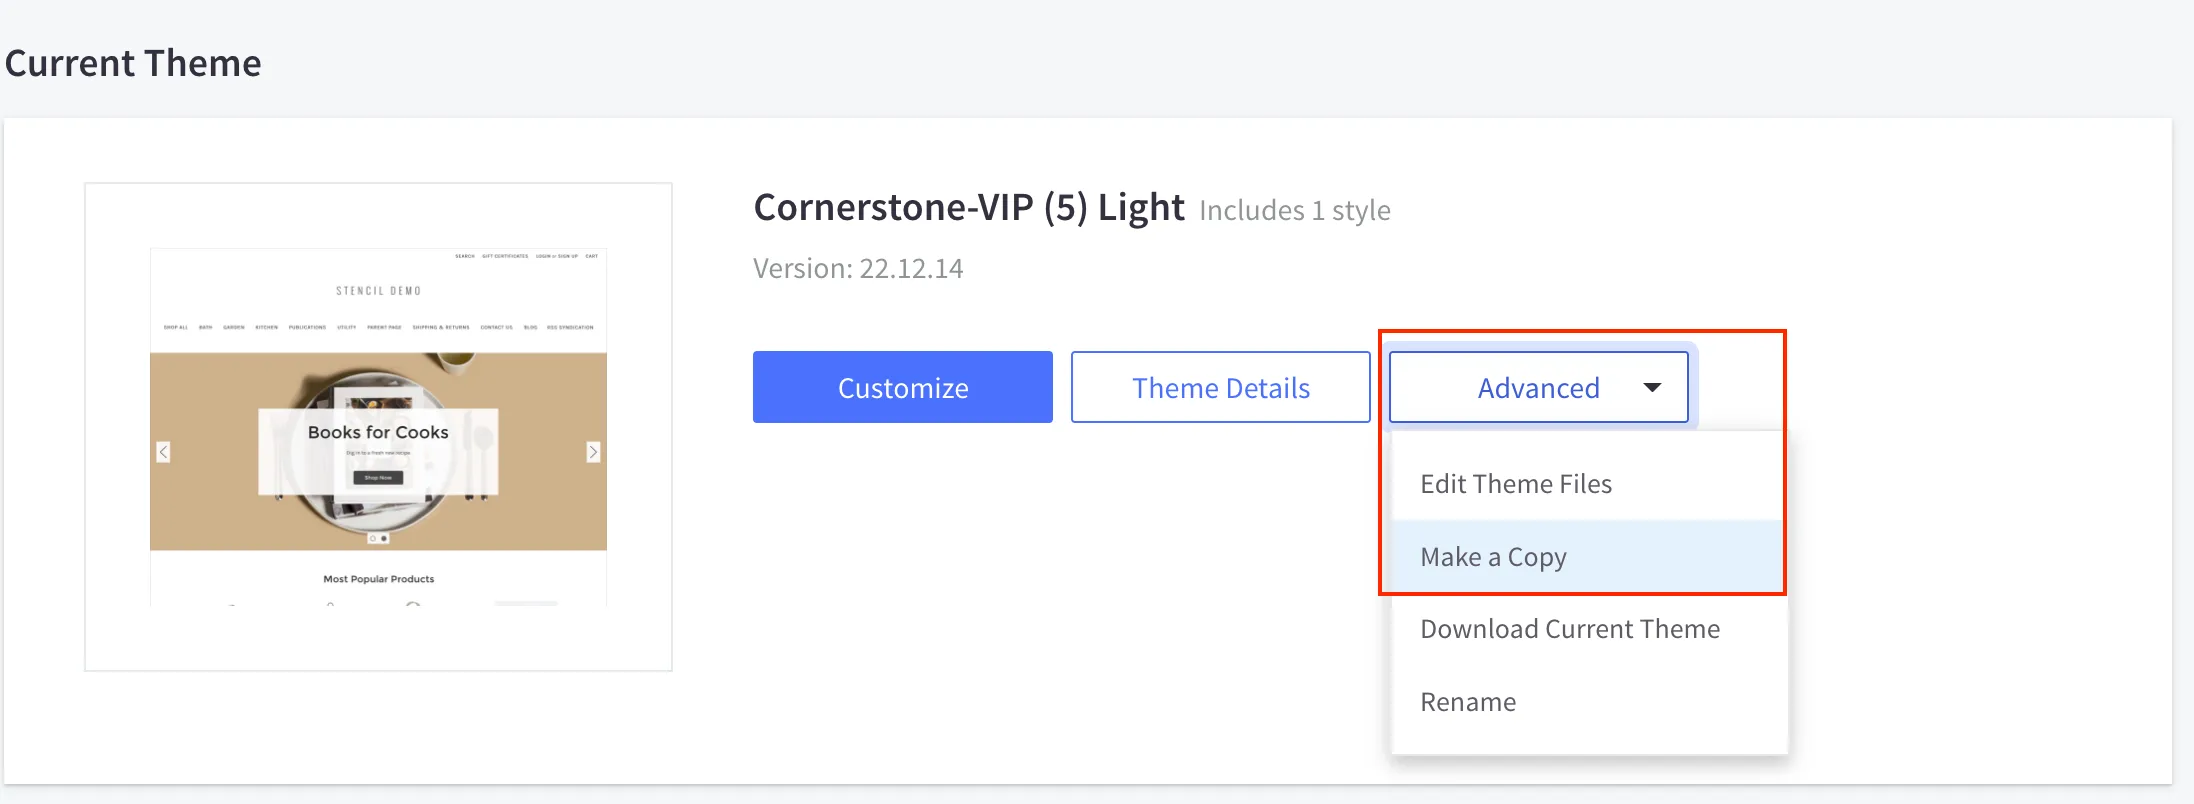Click SEARCH link in theme preview header
This screenshot has width=2194, height=804.
point(464,257)
